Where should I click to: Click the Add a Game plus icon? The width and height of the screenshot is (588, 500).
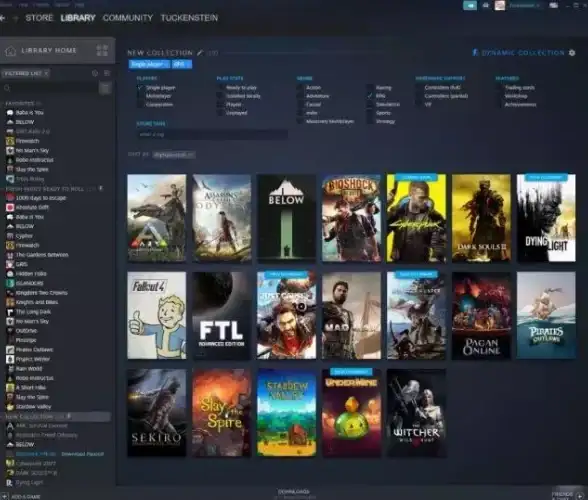click(x=5, y=496)
